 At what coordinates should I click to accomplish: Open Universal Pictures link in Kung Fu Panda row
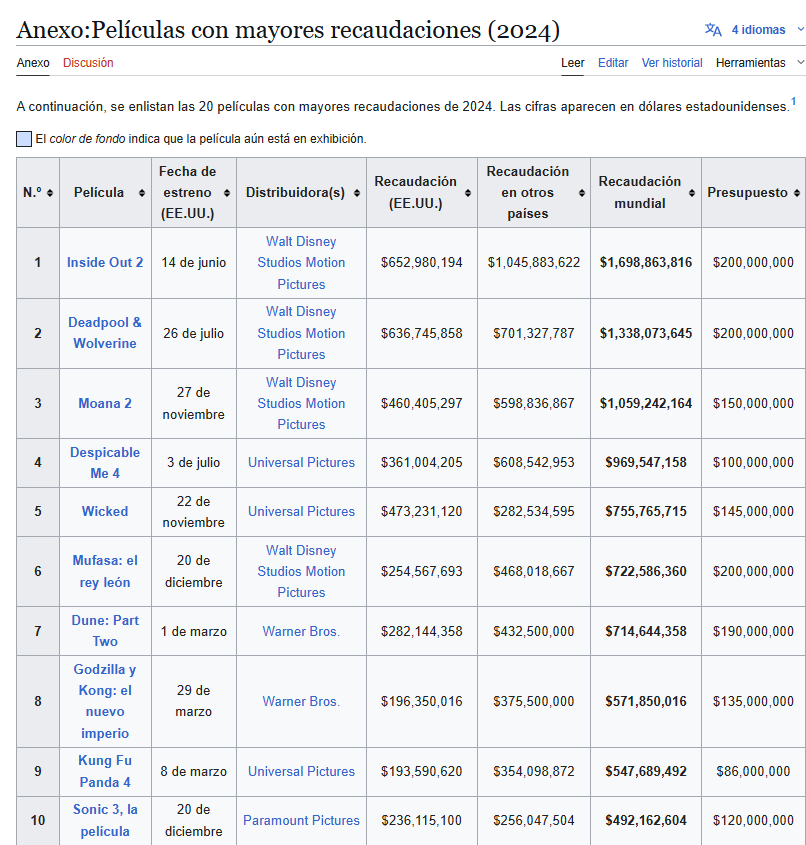301,771
